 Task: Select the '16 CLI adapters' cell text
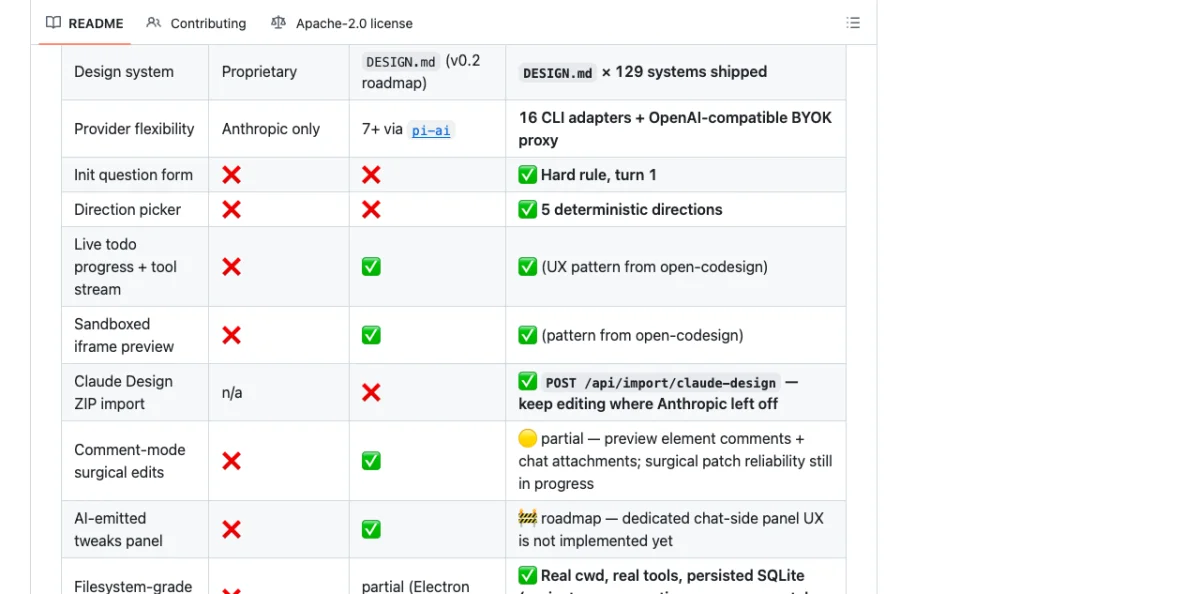[675, 129]
